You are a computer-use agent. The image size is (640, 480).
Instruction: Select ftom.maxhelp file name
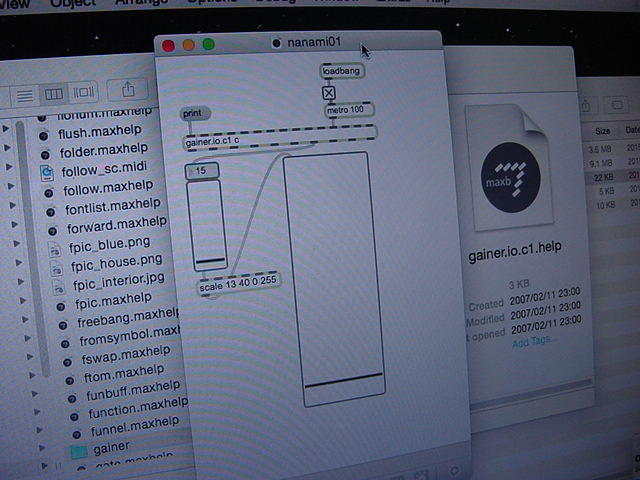click(x=124, y=373)
